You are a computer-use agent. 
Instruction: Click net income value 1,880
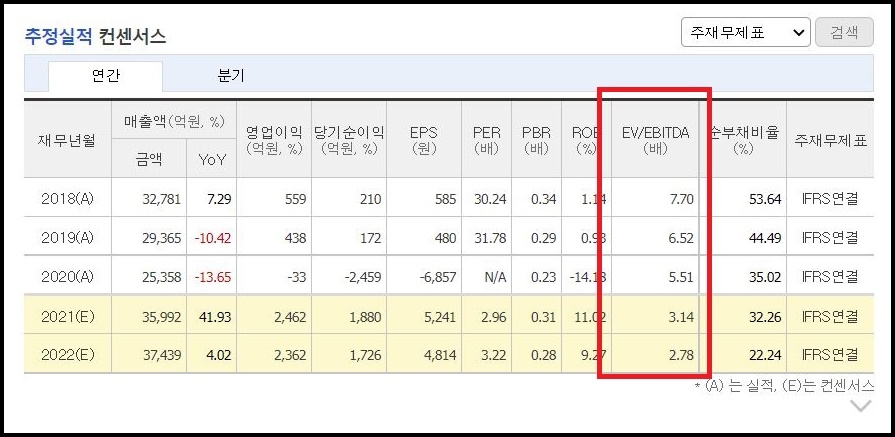365,317
